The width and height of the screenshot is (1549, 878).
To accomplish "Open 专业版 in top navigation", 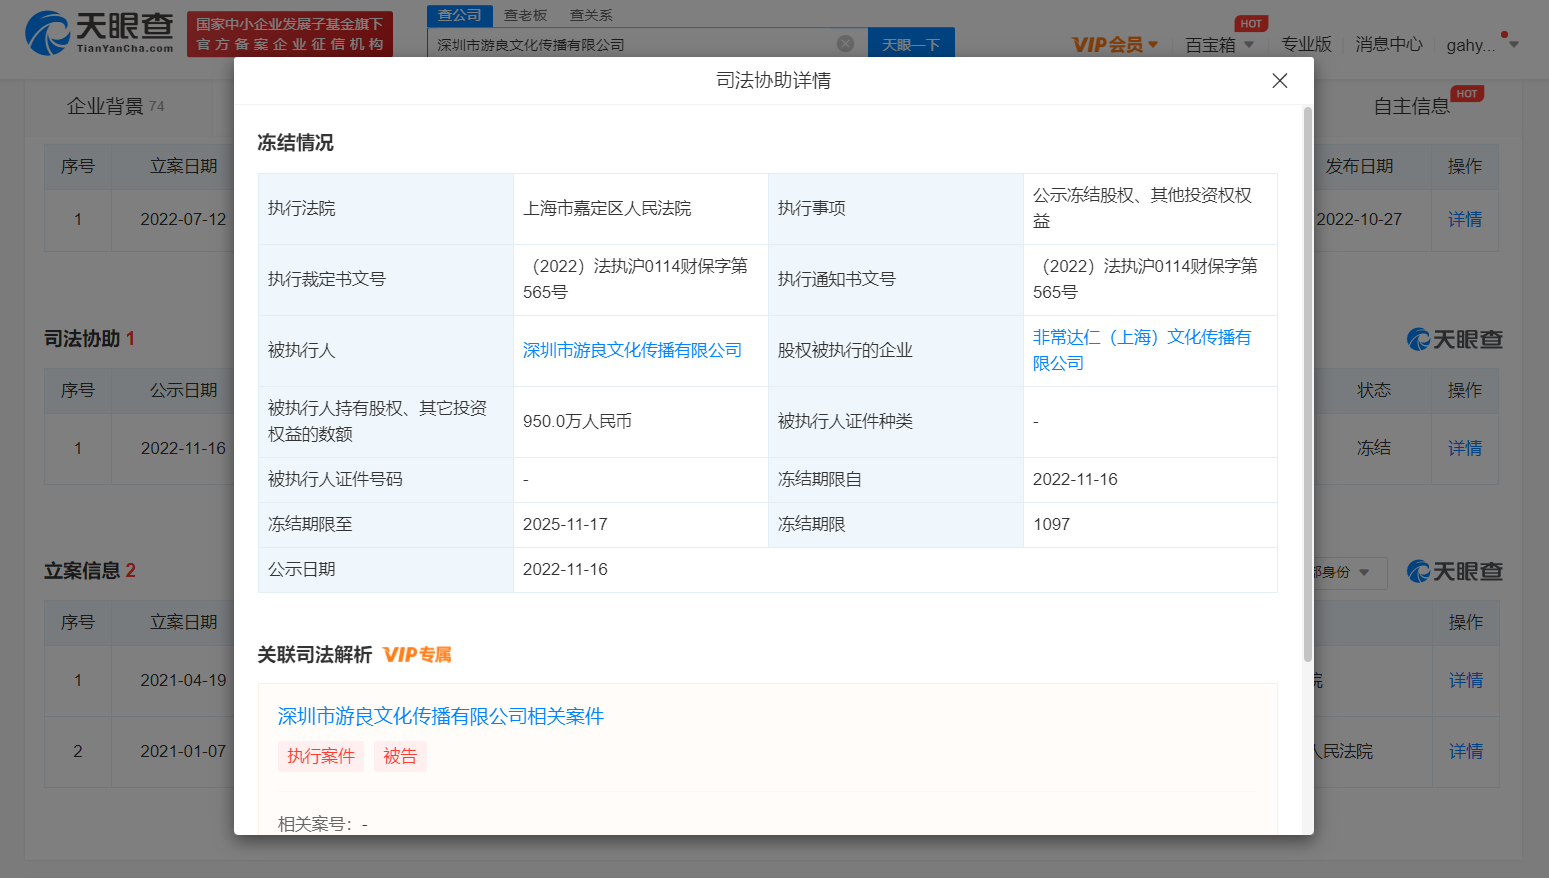I will point(1306,44).
